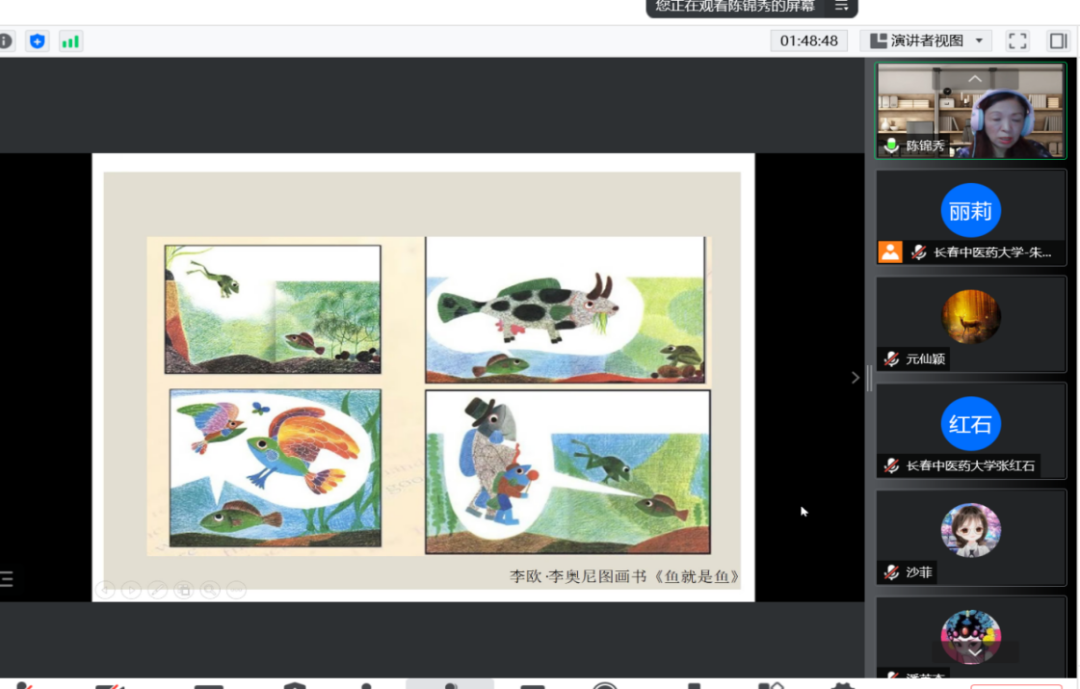Collapse the participant video panel arrow

click(x=855, y=377)
